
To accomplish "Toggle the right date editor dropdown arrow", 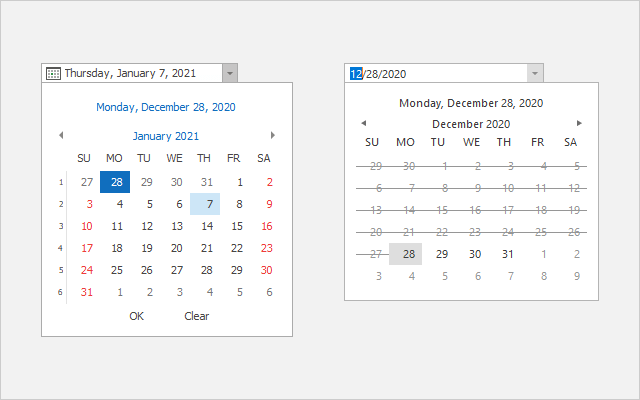I will pyautogui.click(x=535, y=73).
